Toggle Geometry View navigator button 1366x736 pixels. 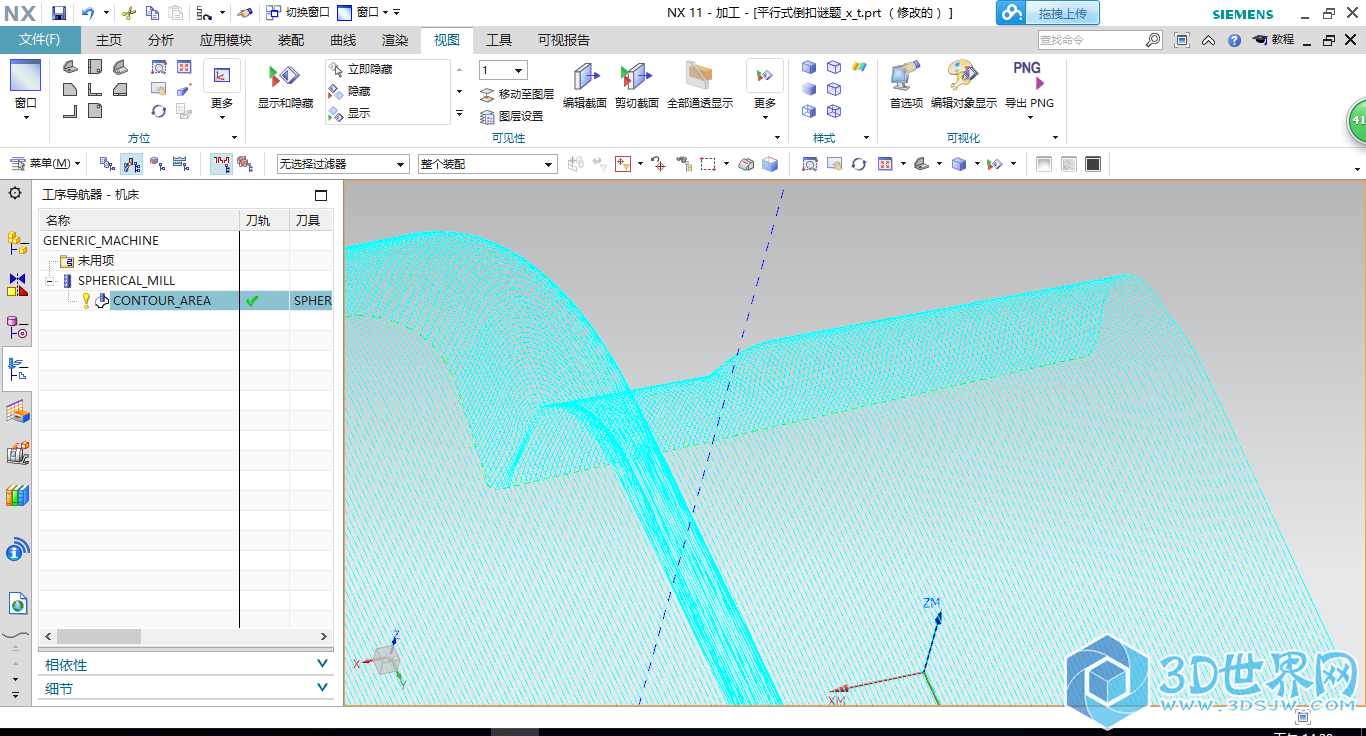pos(157,164)
